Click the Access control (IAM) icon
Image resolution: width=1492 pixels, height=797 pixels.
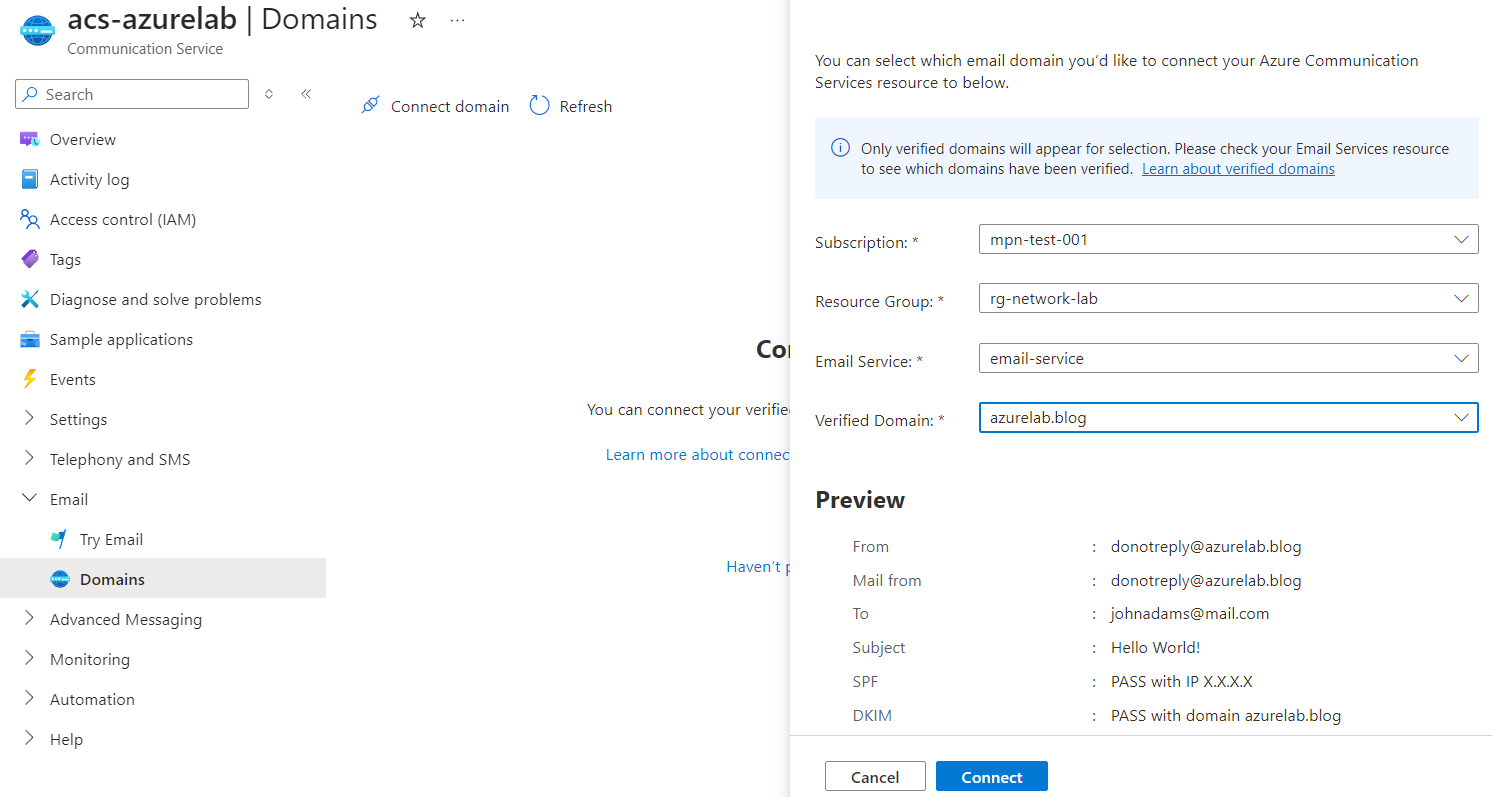(x=29, y=219)
